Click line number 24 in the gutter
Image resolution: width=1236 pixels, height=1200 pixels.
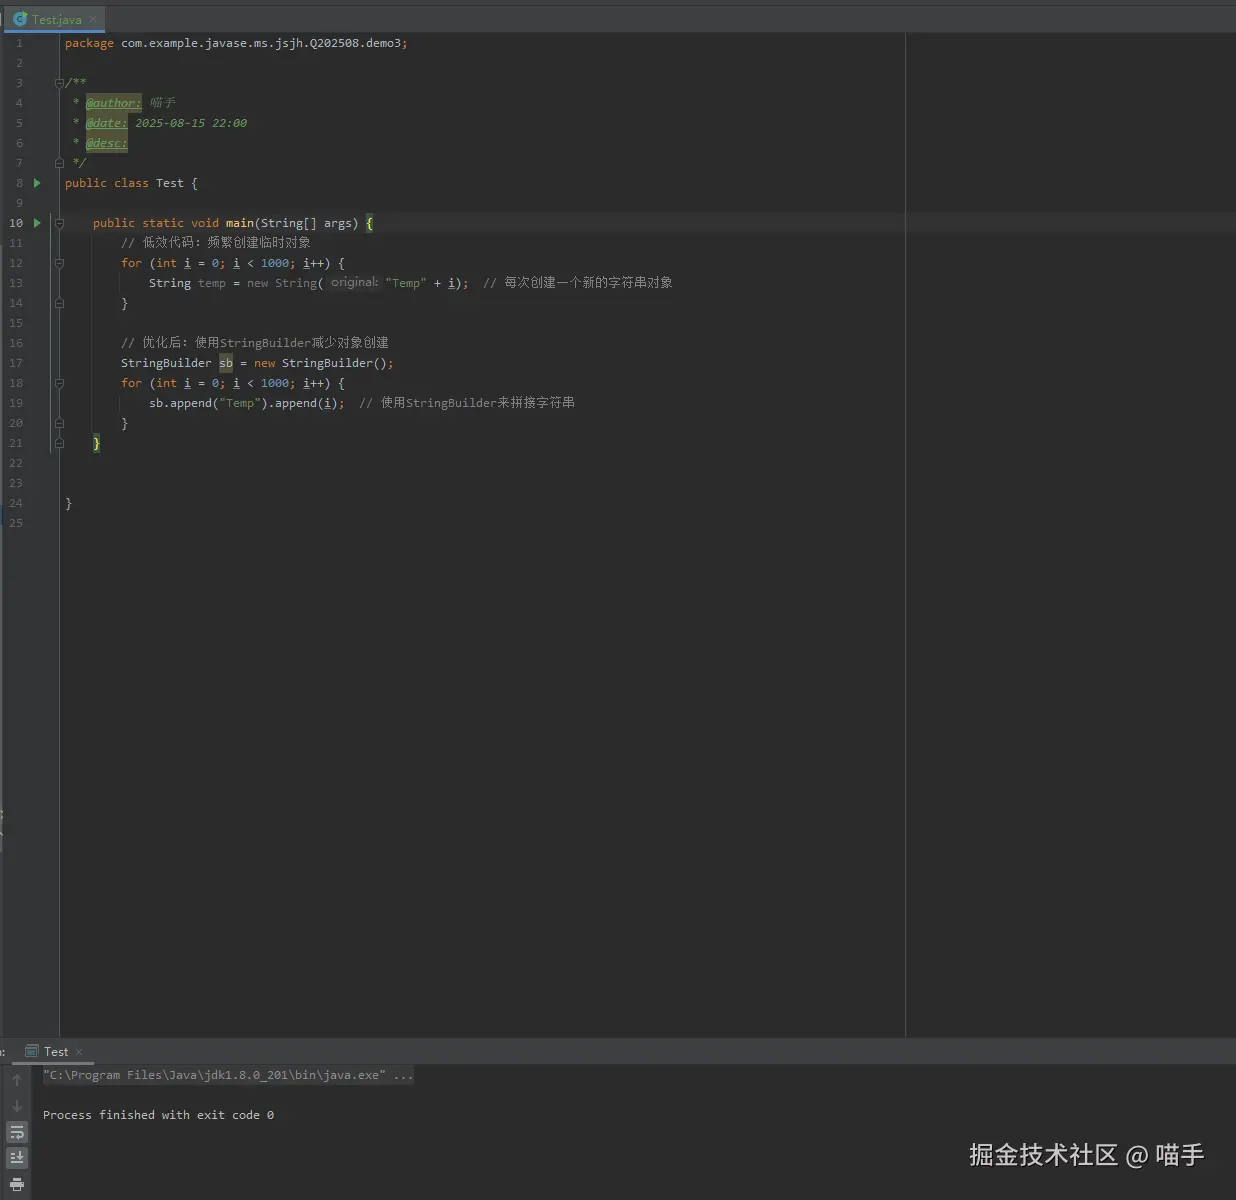point(16,503)
